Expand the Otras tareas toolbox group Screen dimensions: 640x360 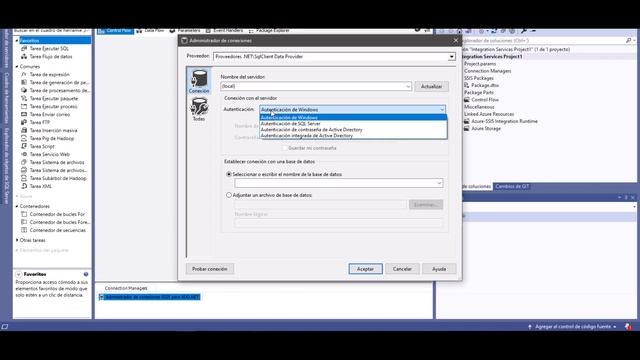click(x=17, y=240)
